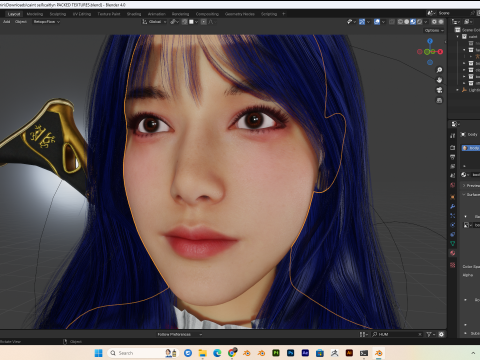Image resolution: width=480 pixels, height=360 pixels.
Task: Expand the Preview panel in material properties
Action: pyautogui.click(x=471, y=185)
